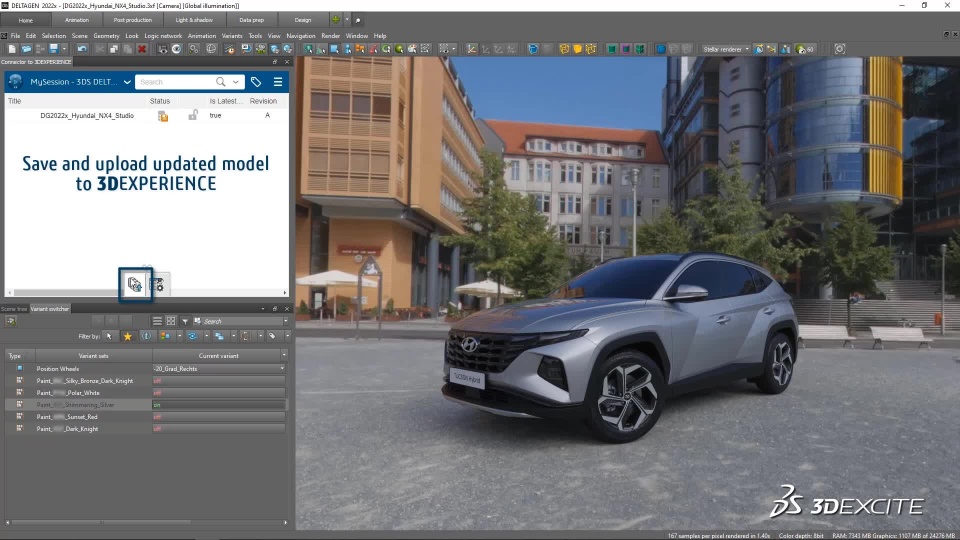The height and width of the screenshot is (540, 960).
Task: Switch variant switcher to list view
Action: 158,321
